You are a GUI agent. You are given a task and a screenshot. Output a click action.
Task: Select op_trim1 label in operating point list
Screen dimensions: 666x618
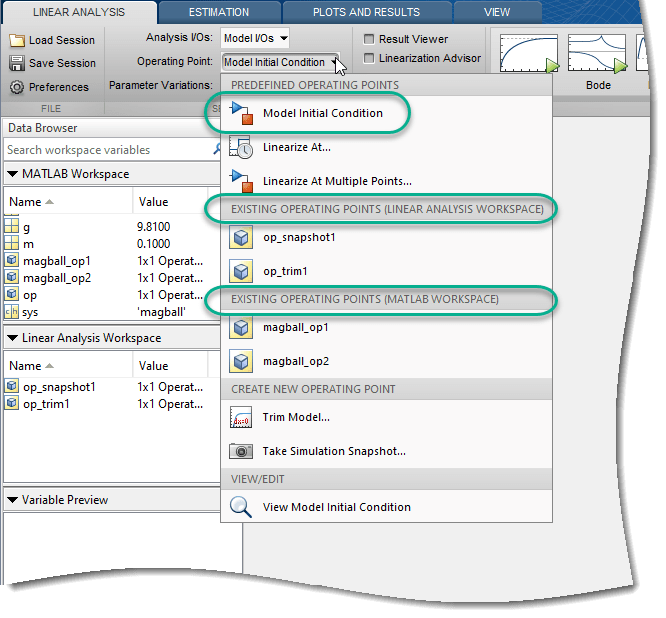[x=285, y=271]
